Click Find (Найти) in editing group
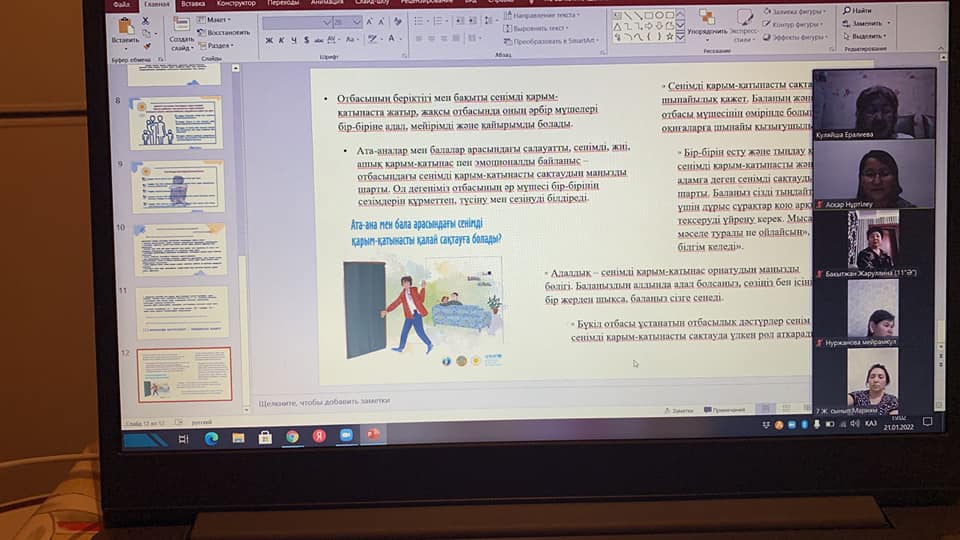The image size is (960, 540). coord(859,10)
